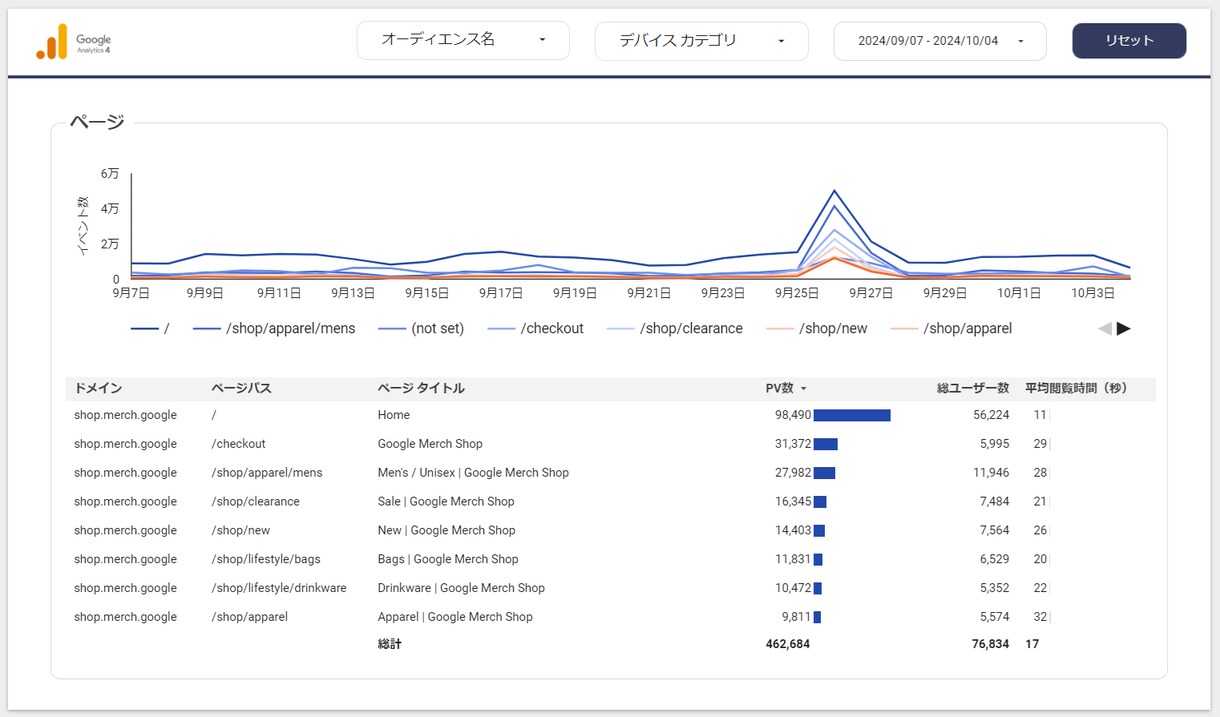Select the /shop/new path cell in table

click(240, 531)
